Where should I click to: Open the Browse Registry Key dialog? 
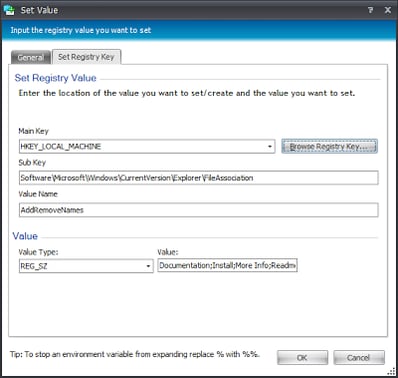point(329,146)
